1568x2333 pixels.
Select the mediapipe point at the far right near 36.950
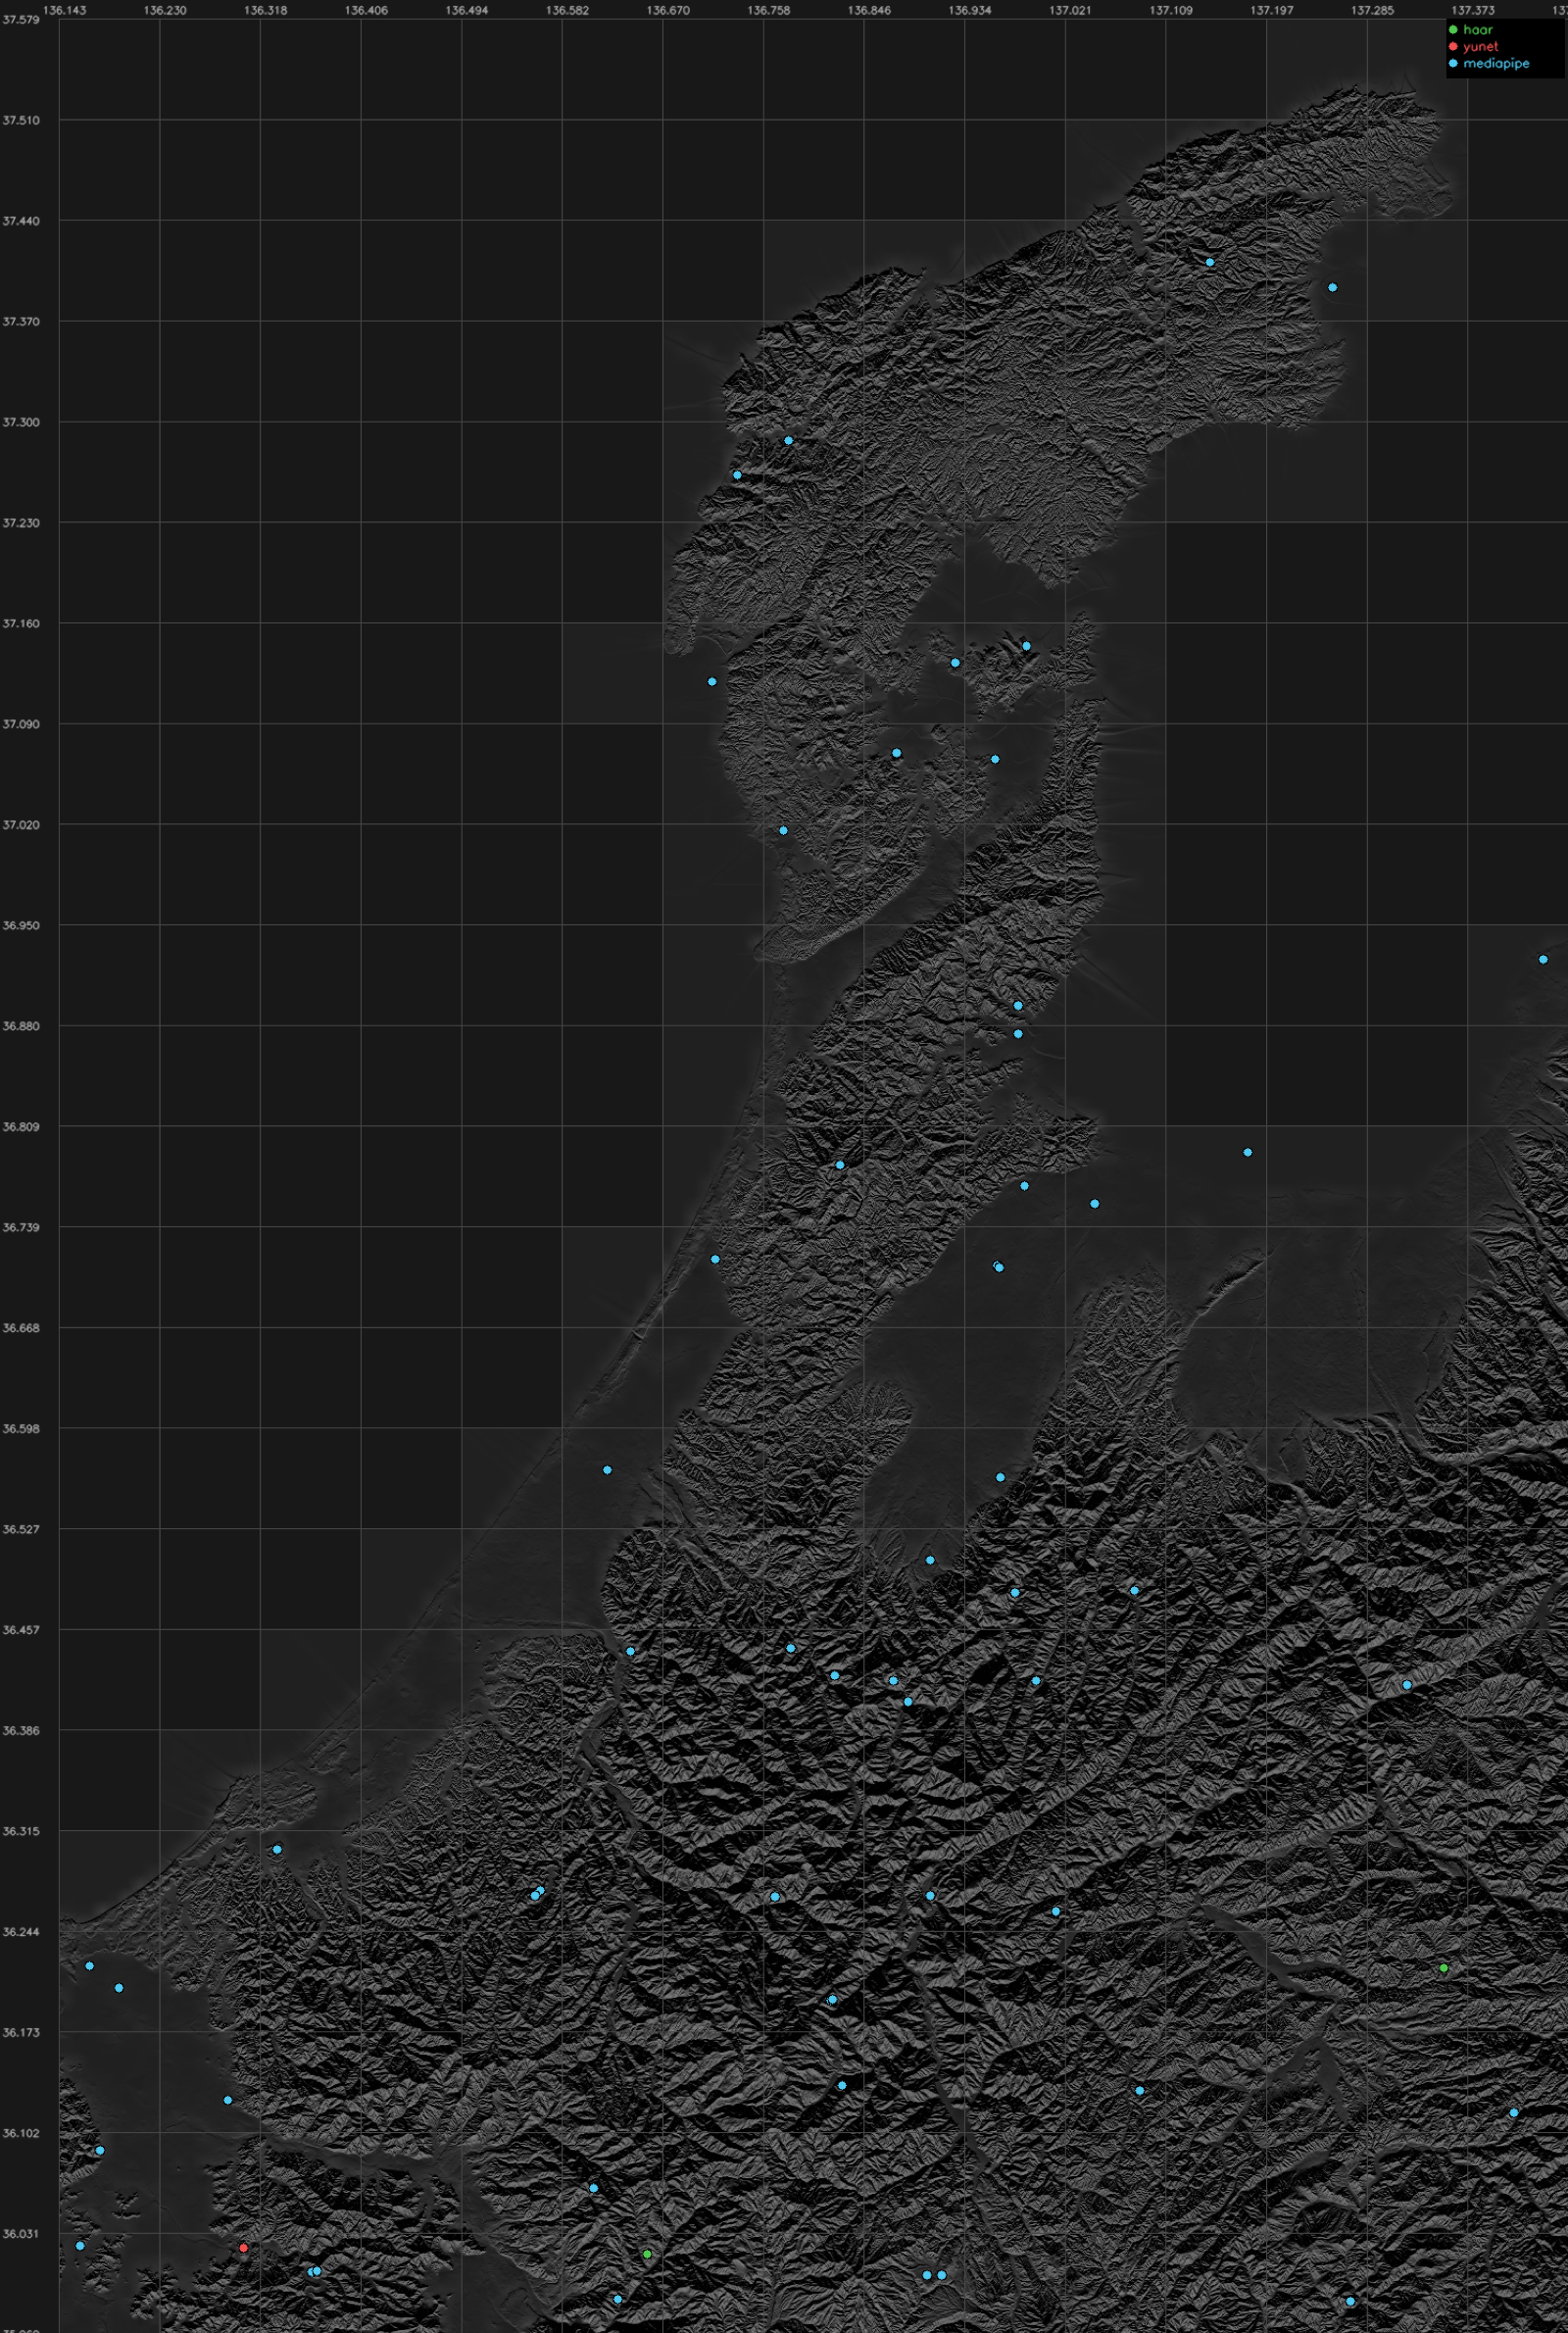coord(1543,959)
